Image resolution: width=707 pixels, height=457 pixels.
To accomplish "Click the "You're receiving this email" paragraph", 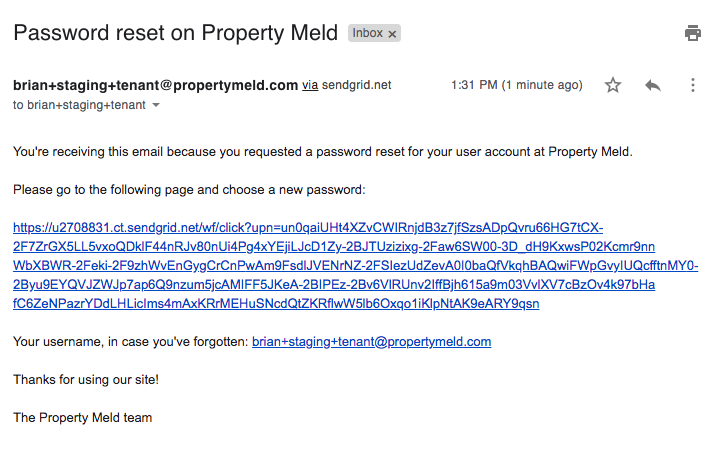I will click(x=323, y=152).
